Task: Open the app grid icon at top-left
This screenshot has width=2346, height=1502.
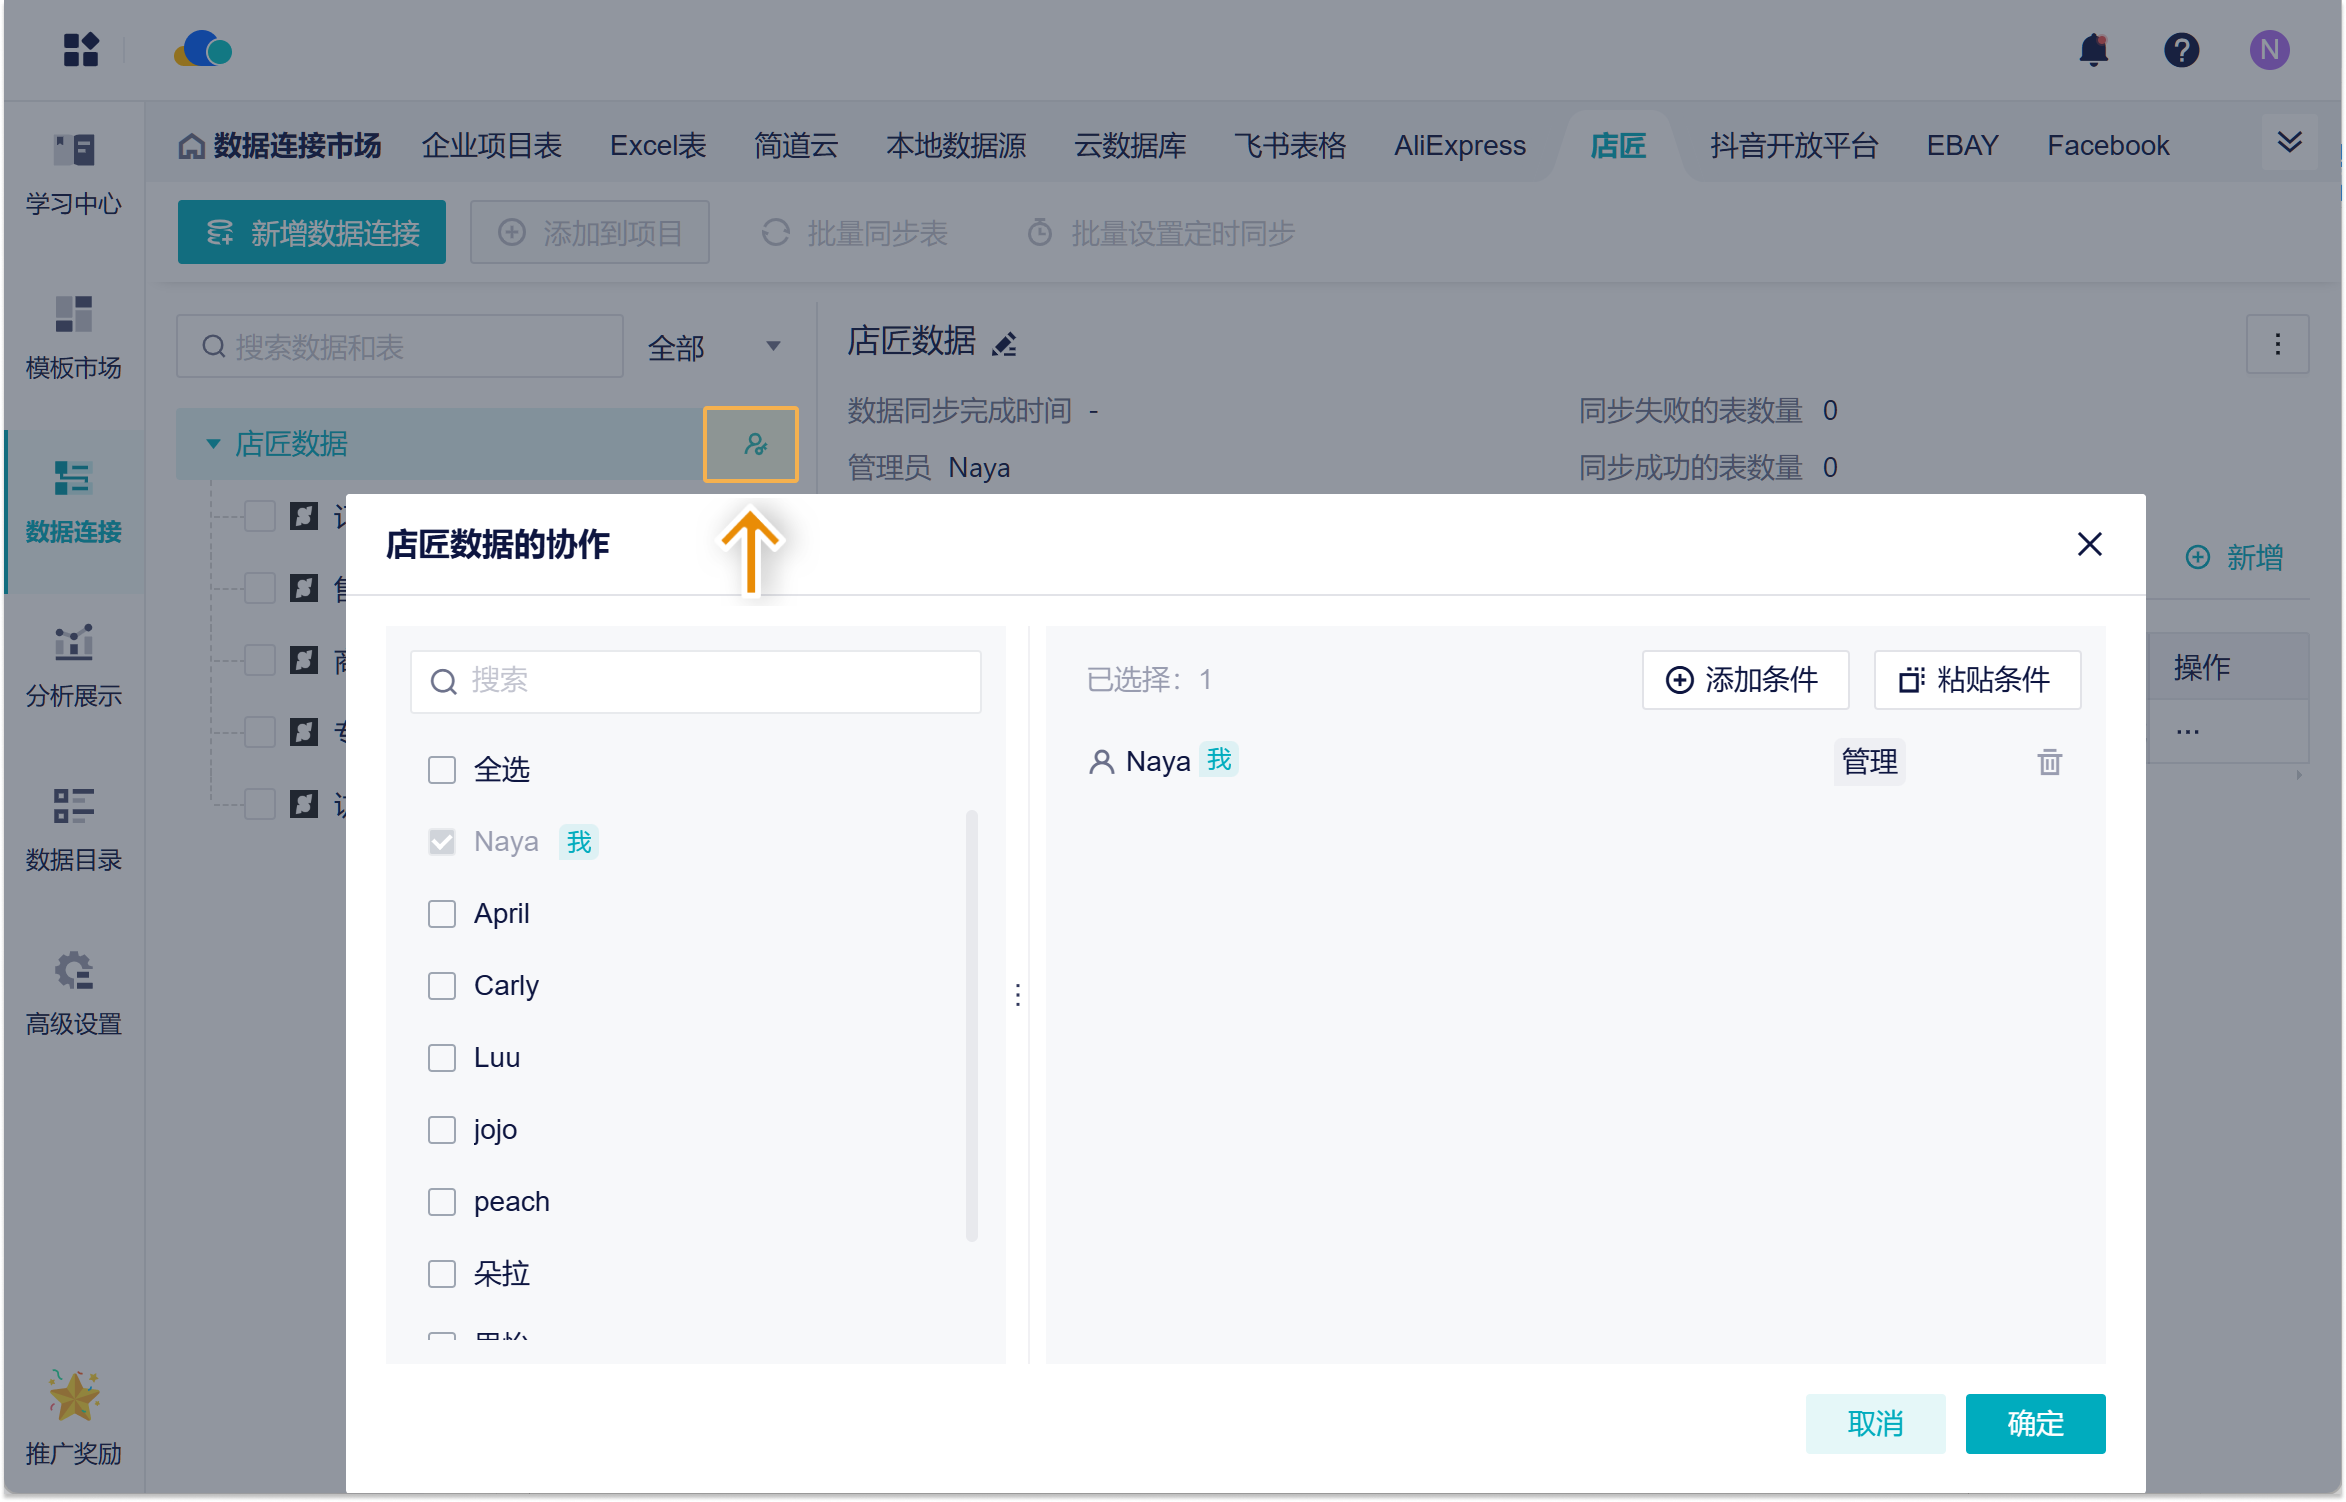Action: click(x=80, y=50)
